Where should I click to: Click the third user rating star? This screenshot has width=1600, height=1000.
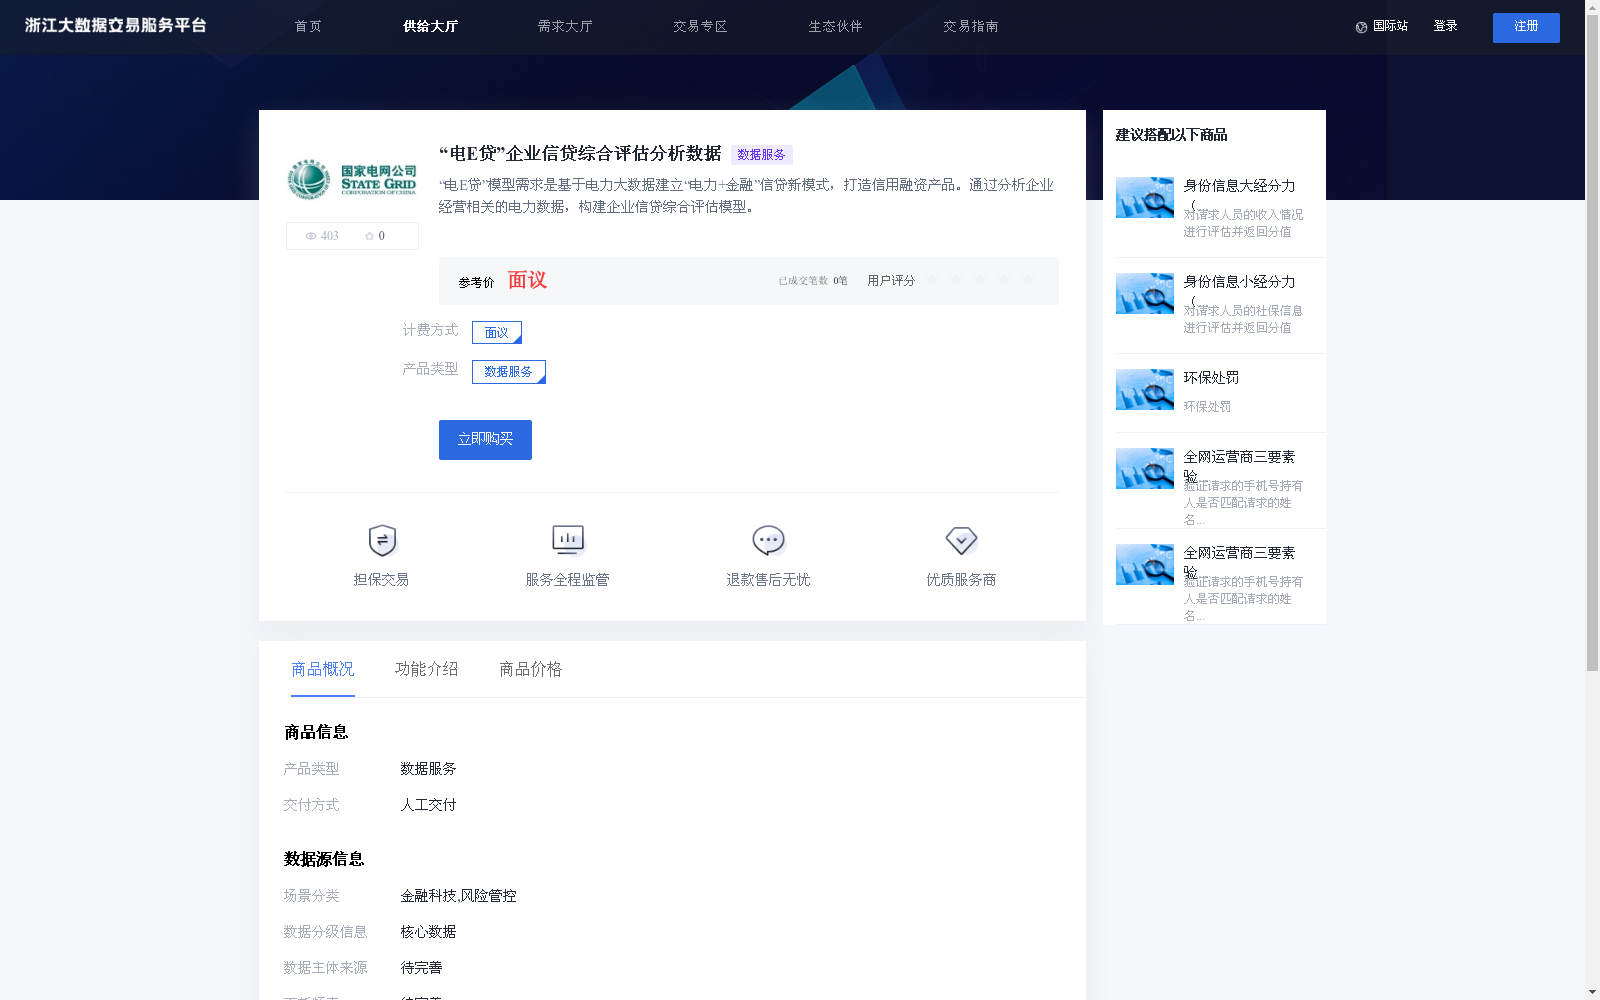tap(980, 280)
